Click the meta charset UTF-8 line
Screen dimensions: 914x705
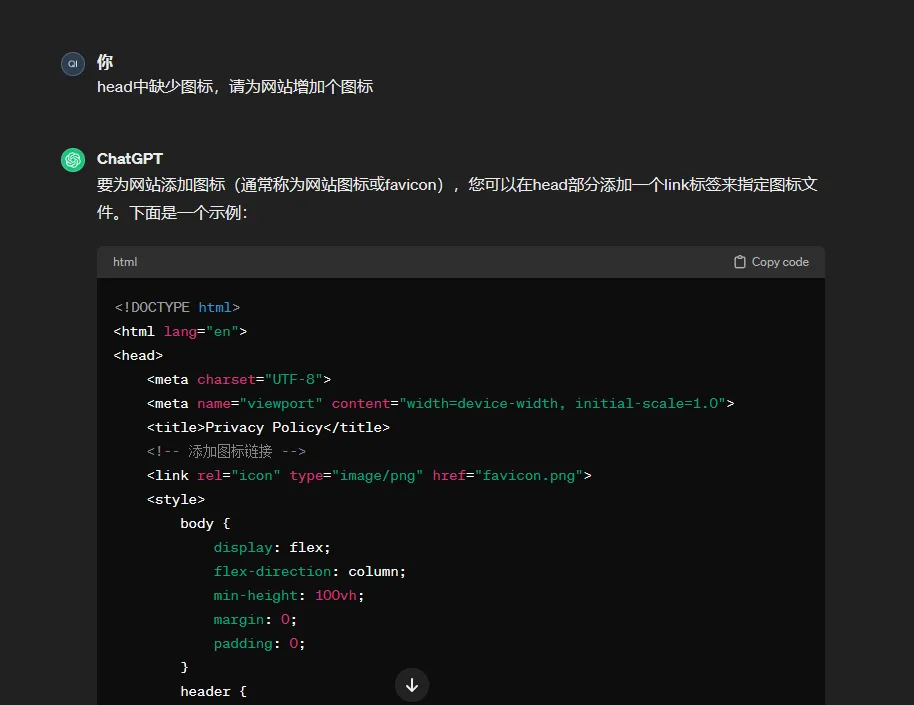(238, 380)
